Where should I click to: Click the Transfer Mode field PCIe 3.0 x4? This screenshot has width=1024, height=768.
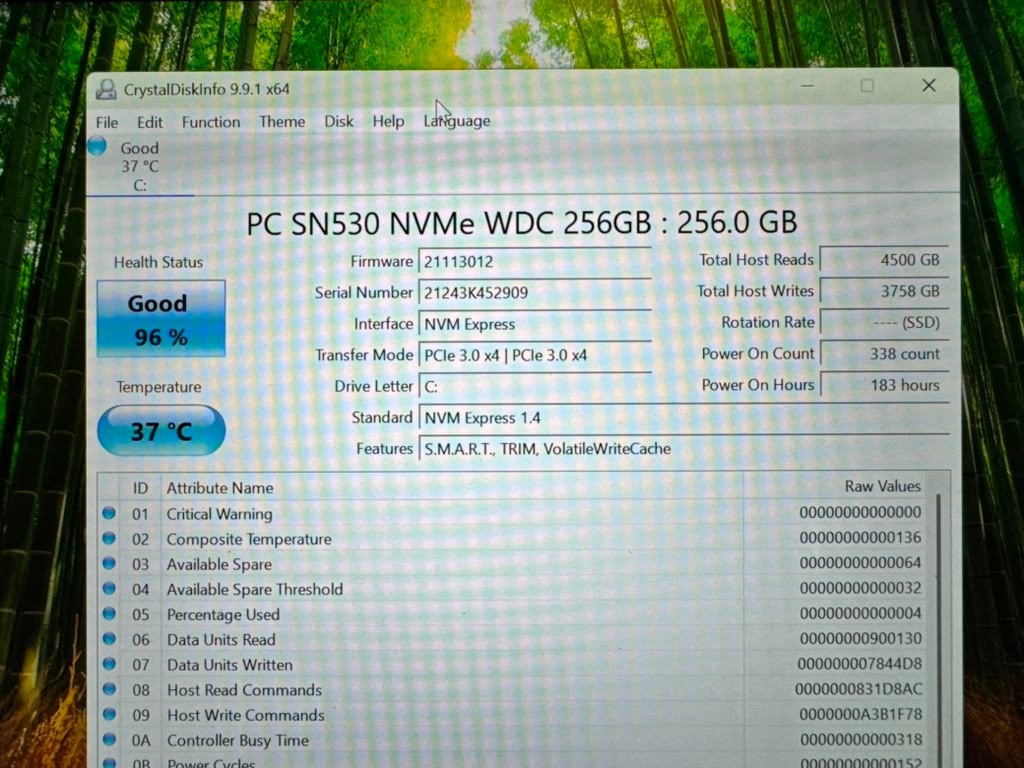point(535,355)
